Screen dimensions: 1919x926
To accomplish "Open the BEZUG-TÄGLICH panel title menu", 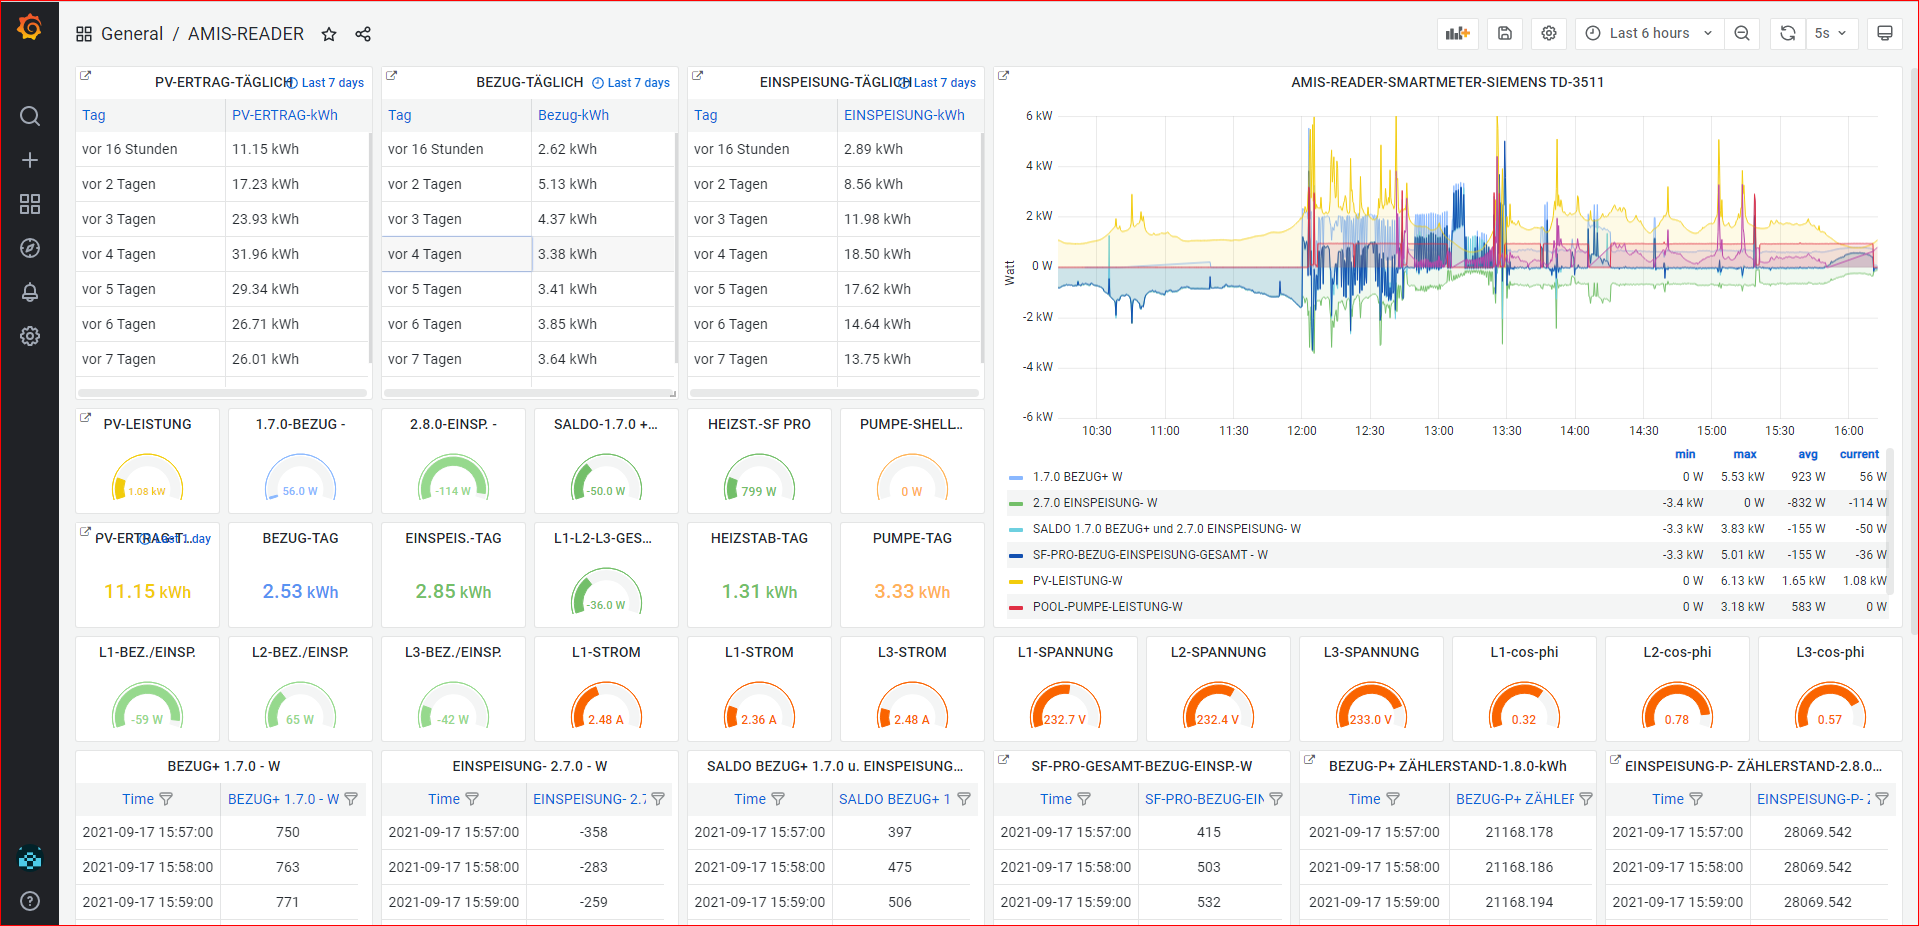I will coord(530,82).
